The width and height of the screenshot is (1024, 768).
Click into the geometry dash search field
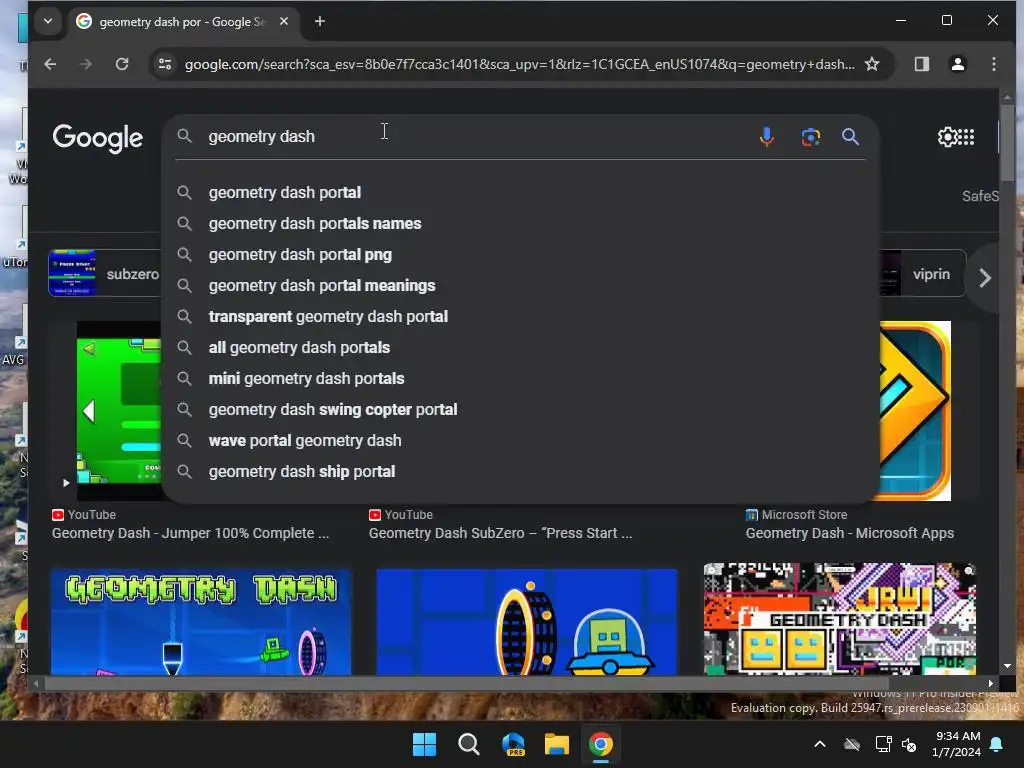tap(477, 136)
